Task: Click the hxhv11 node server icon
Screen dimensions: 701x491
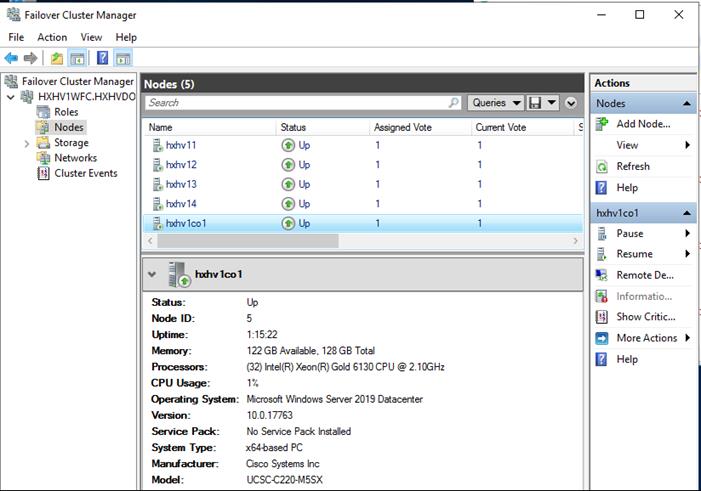Action: 157,145
